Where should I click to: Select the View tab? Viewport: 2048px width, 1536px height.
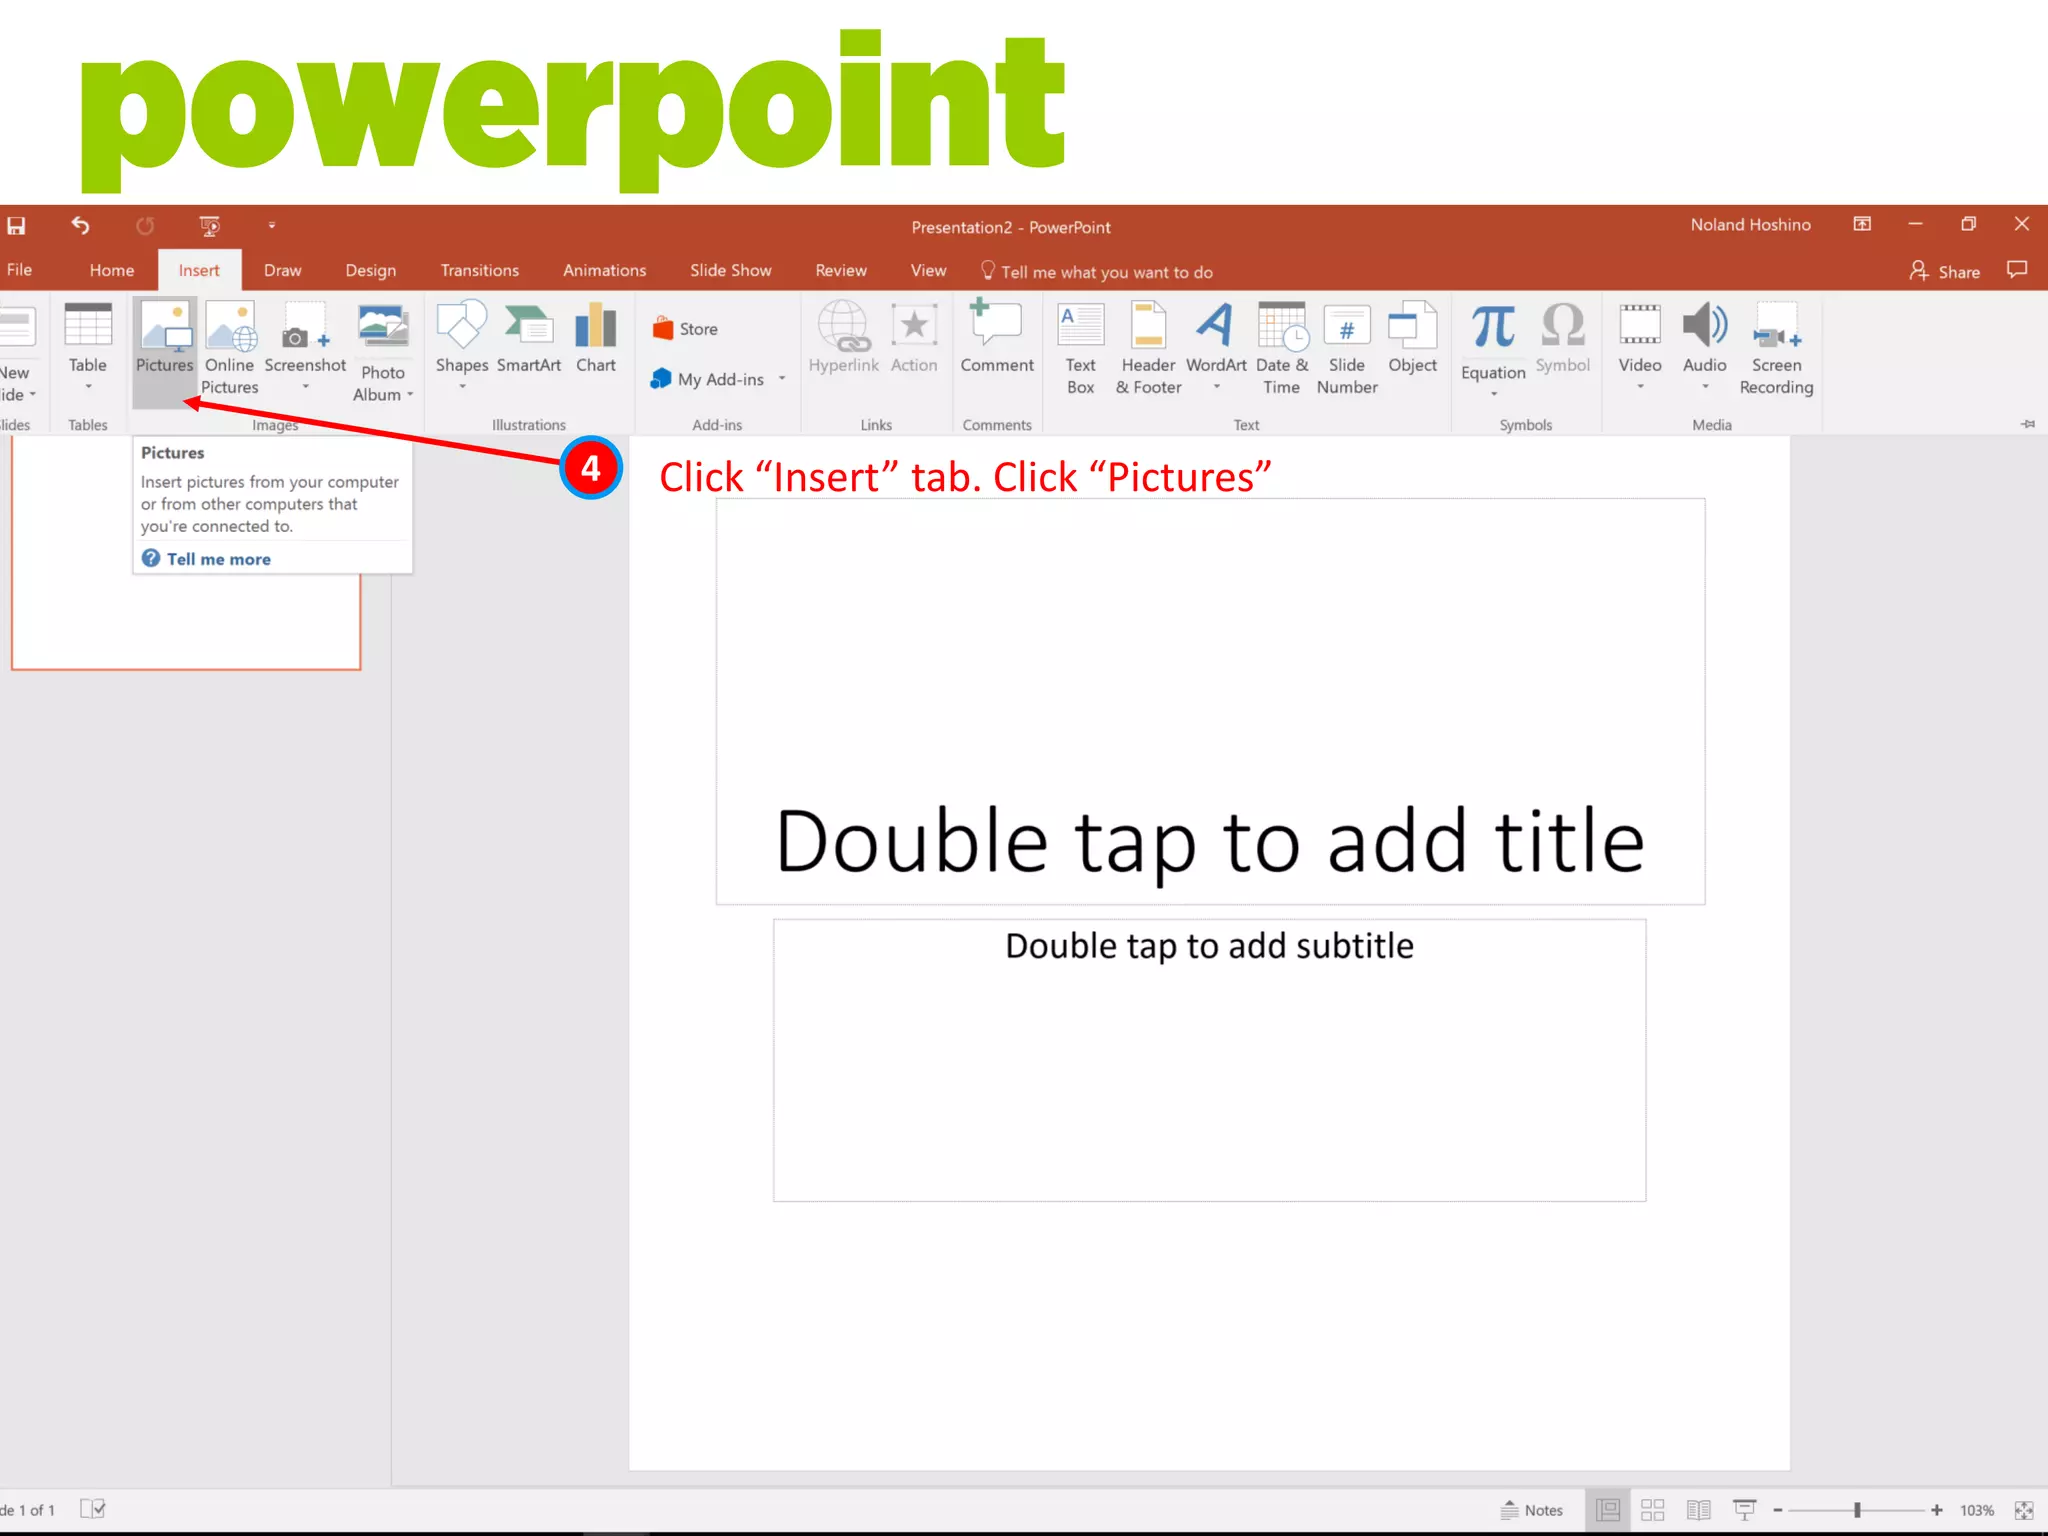(929, 270)
